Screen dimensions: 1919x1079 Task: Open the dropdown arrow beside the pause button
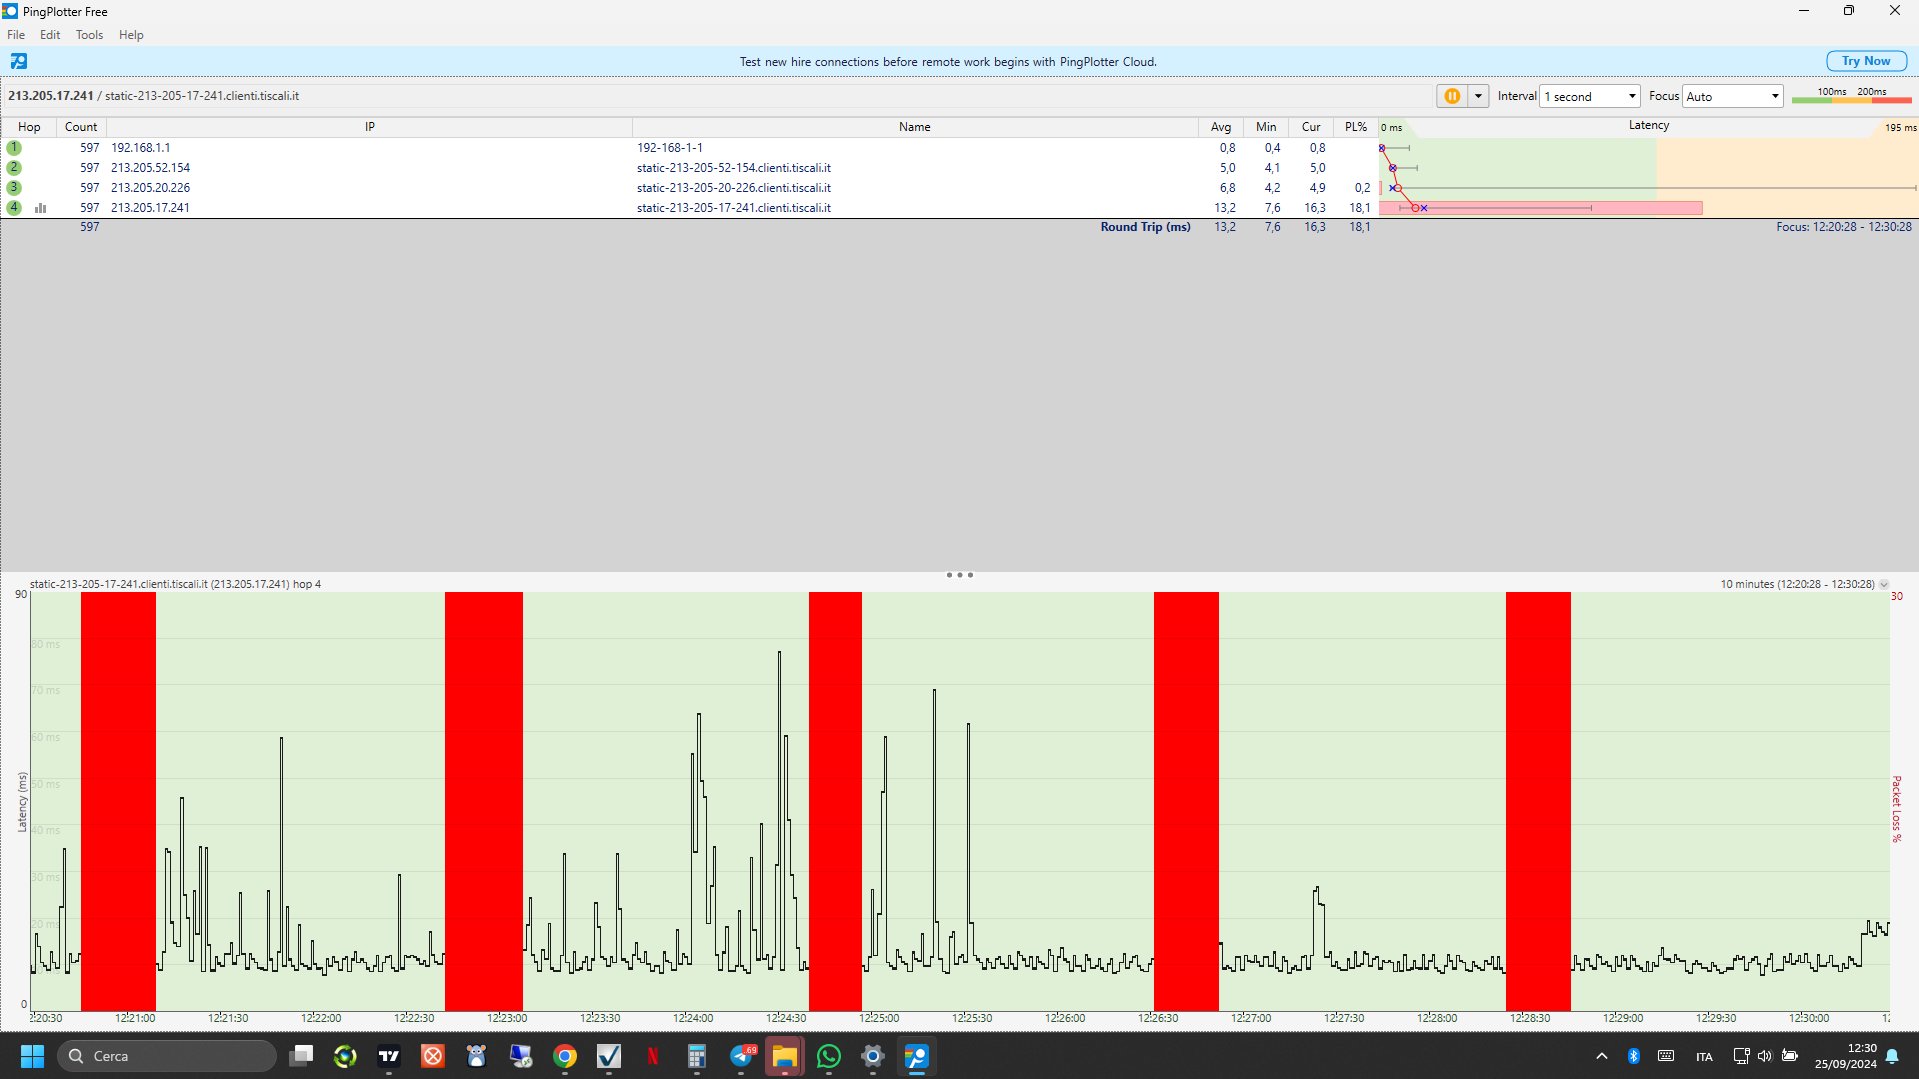(x=1478, y=96)
